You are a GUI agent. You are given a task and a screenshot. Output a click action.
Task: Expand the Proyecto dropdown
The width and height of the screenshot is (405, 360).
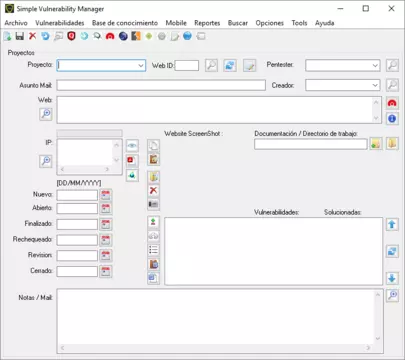[141, 65]
